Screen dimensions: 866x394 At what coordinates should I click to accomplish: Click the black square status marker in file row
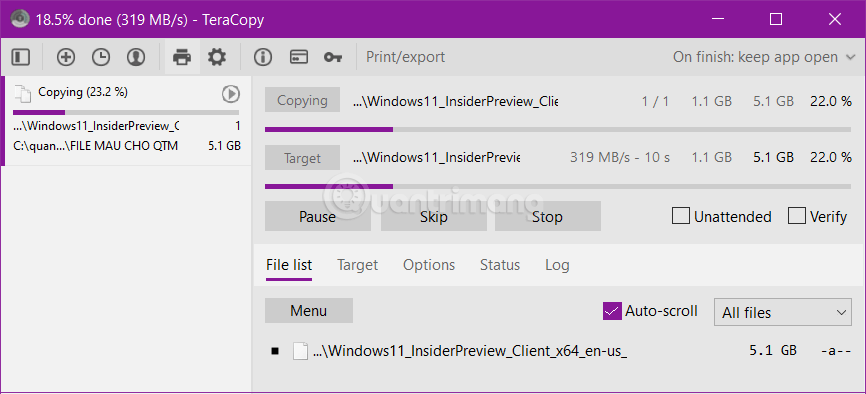[x=275, y=351]
